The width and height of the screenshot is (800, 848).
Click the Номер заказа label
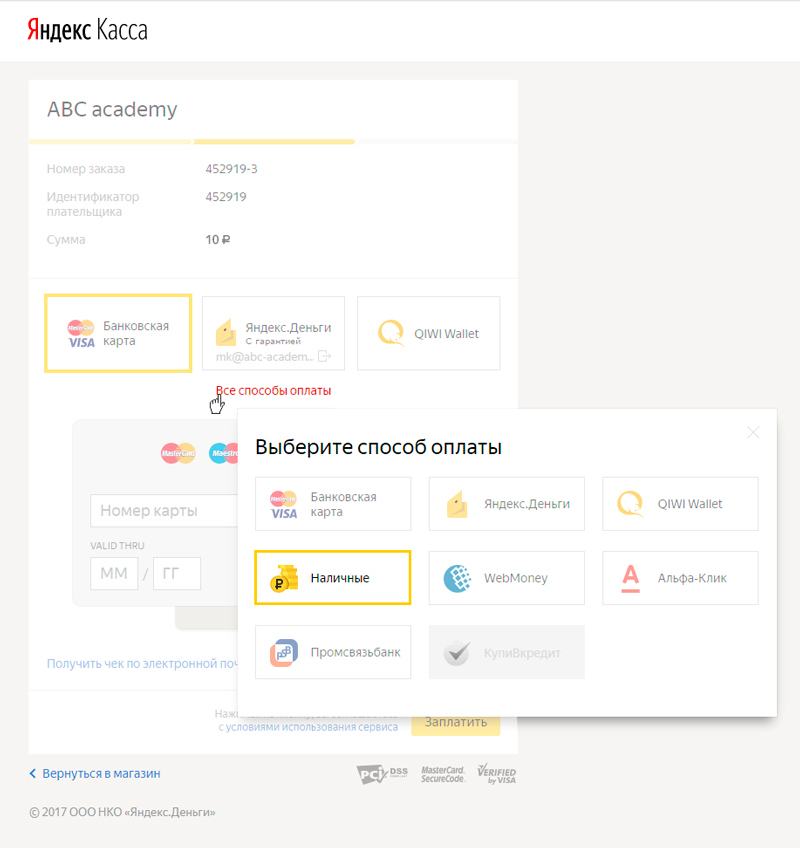tap(85, 169)
